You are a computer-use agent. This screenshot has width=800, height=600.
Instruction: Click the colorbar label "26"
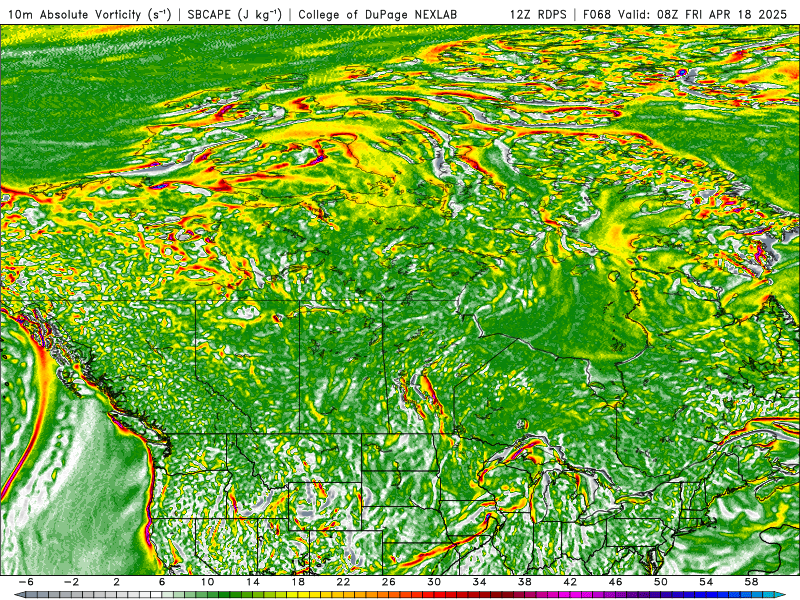[388, 582]
